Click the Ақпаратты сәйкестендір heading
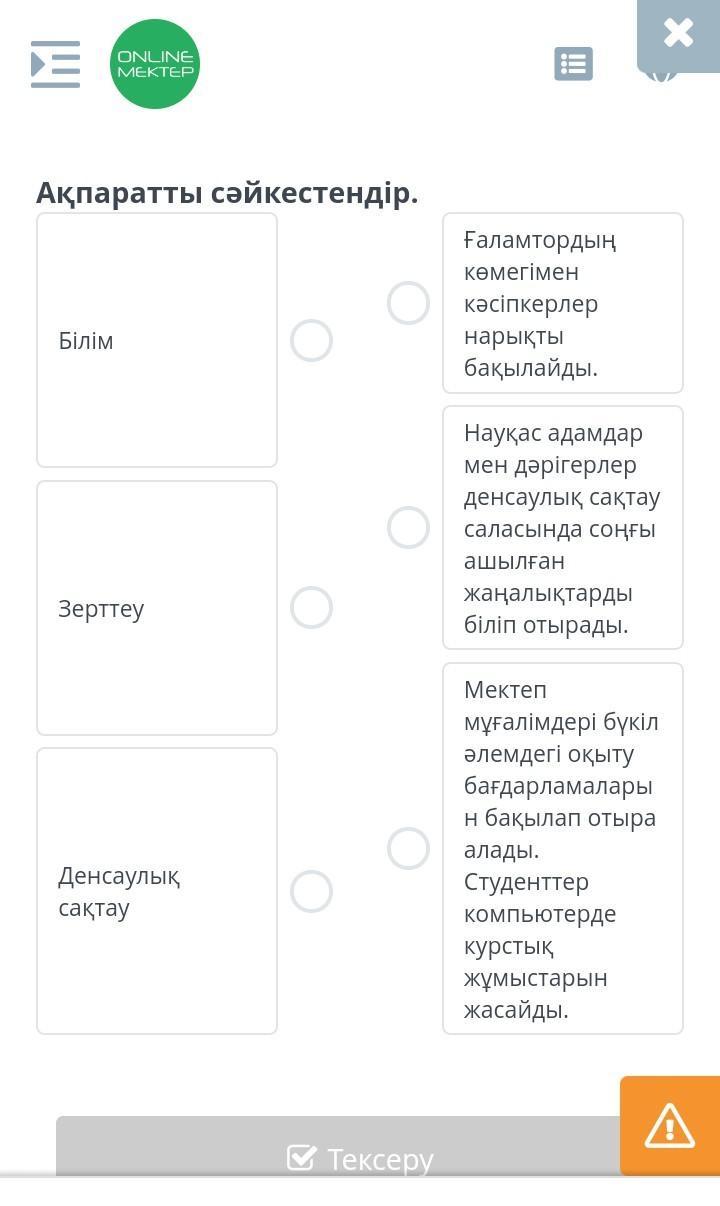Viewport: 720px width, 1206px height. point(227,193)
